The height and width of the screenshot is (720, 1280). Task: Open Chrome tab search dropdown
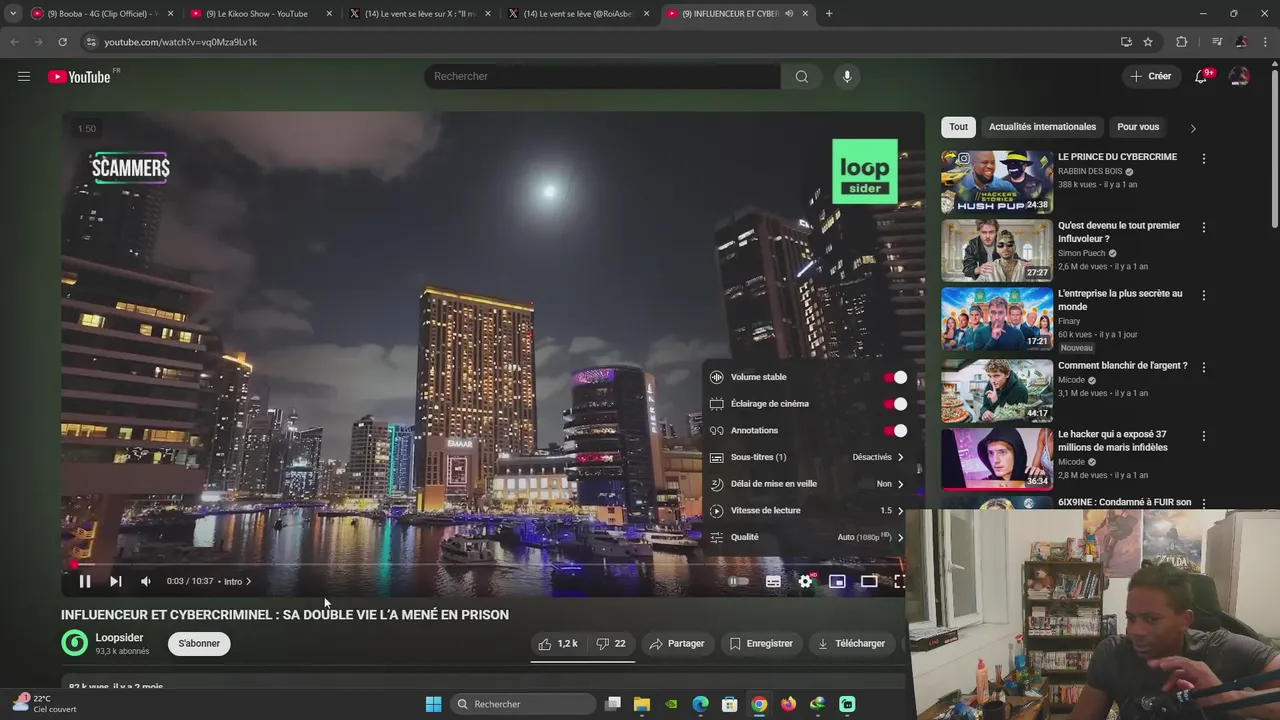[13, 14]
